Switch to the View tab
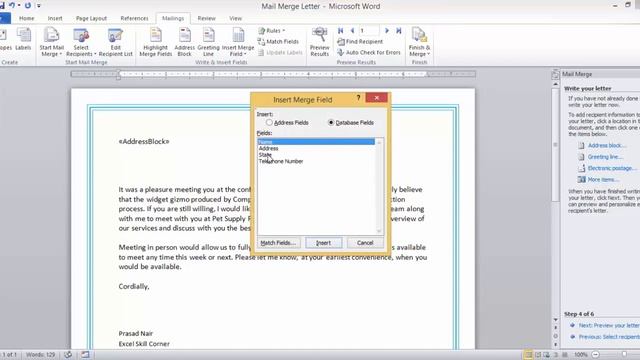Image resolution: width=640 pixels, height=360 pixels. [236, 18]
